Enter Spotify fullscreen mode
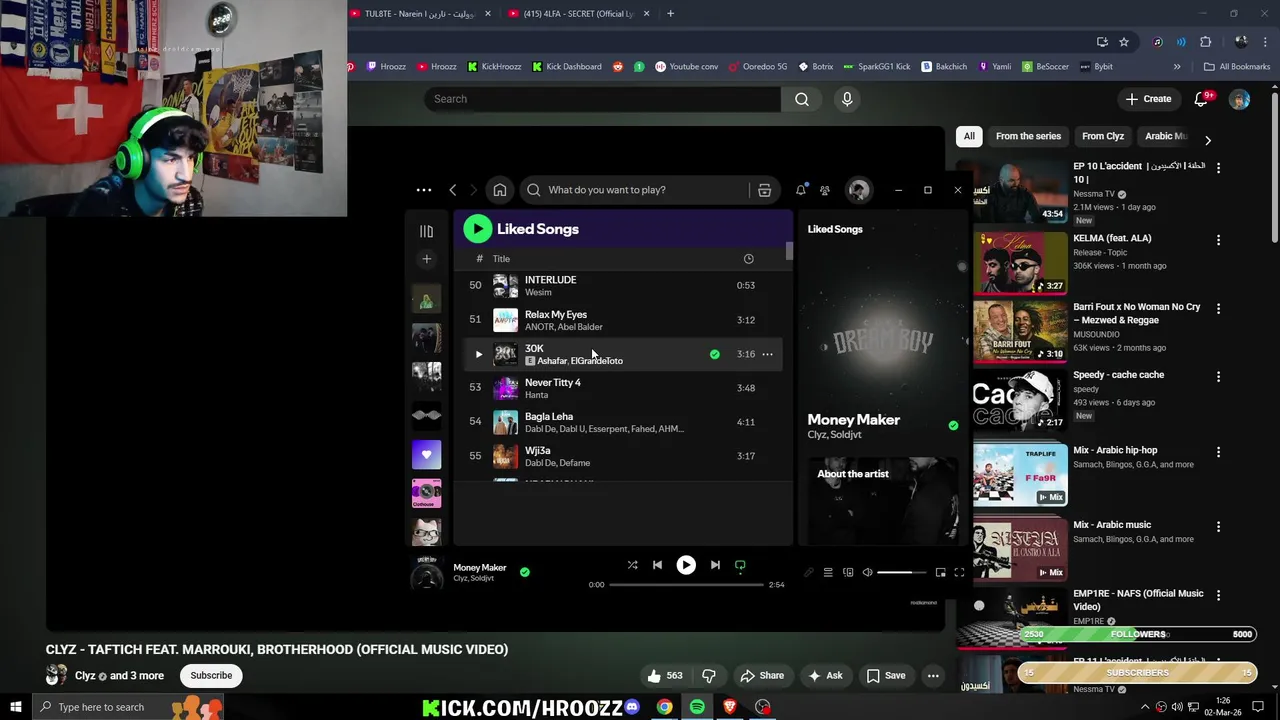This screenshot has width=1280, height=720. [959, 572]
